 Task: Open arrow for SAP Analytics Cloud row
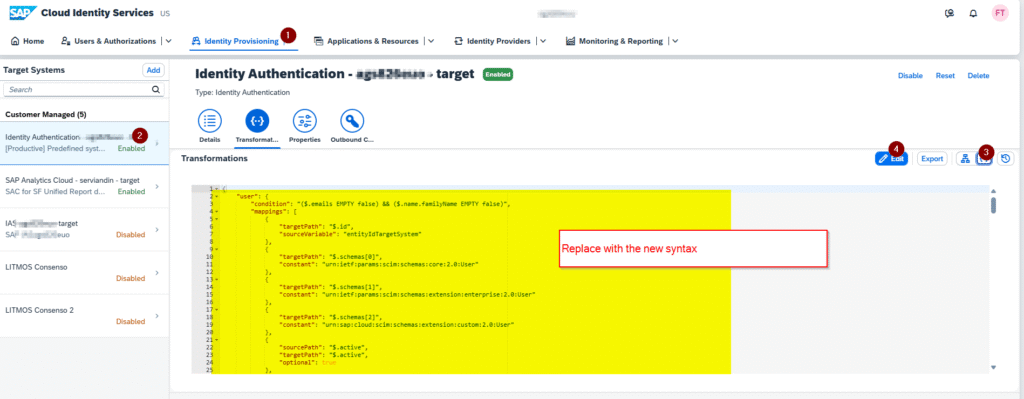tap(157, 186)
